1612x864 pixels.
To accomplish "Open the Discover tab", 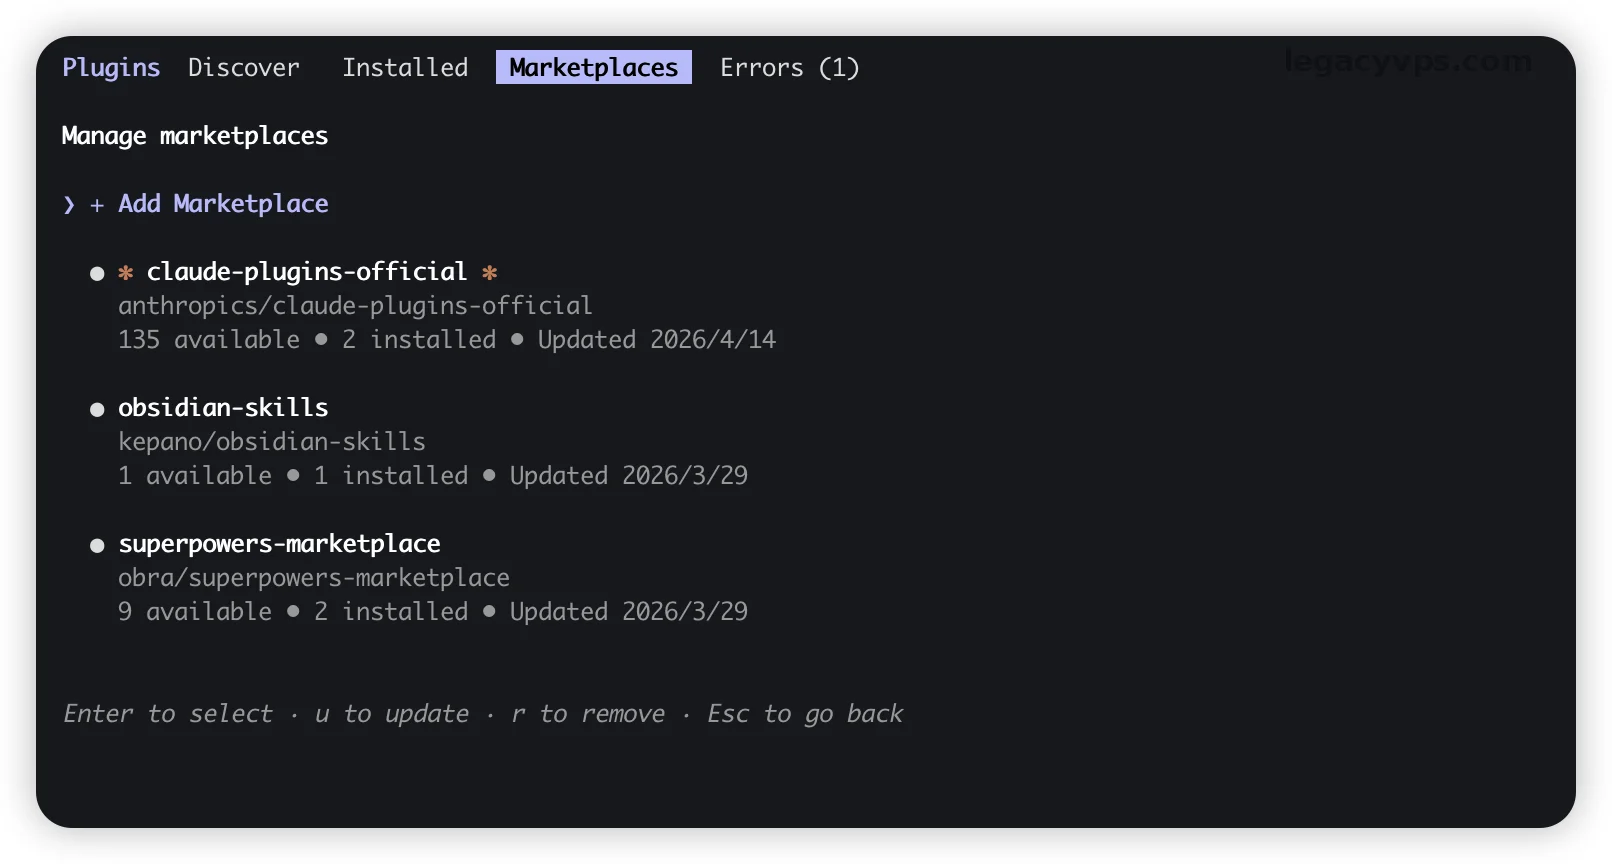I will pos(244,68).
